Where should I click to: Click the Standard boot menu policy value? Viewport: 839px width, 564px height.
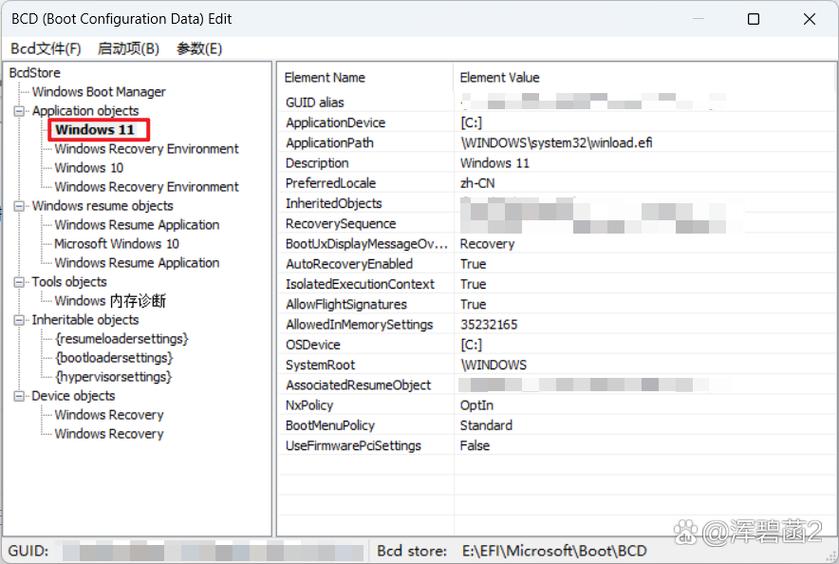(x=486, y=425)
